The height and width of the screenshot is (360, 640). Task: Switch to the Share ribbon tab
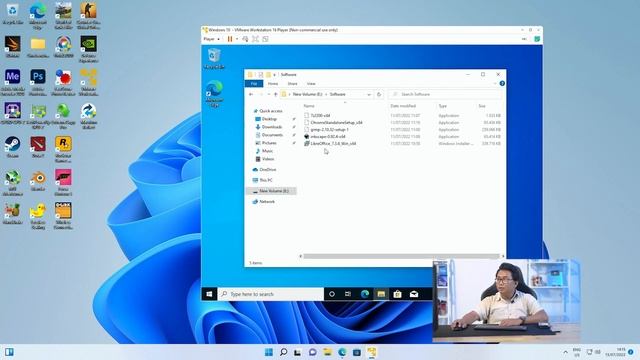[x=292, y=84]
